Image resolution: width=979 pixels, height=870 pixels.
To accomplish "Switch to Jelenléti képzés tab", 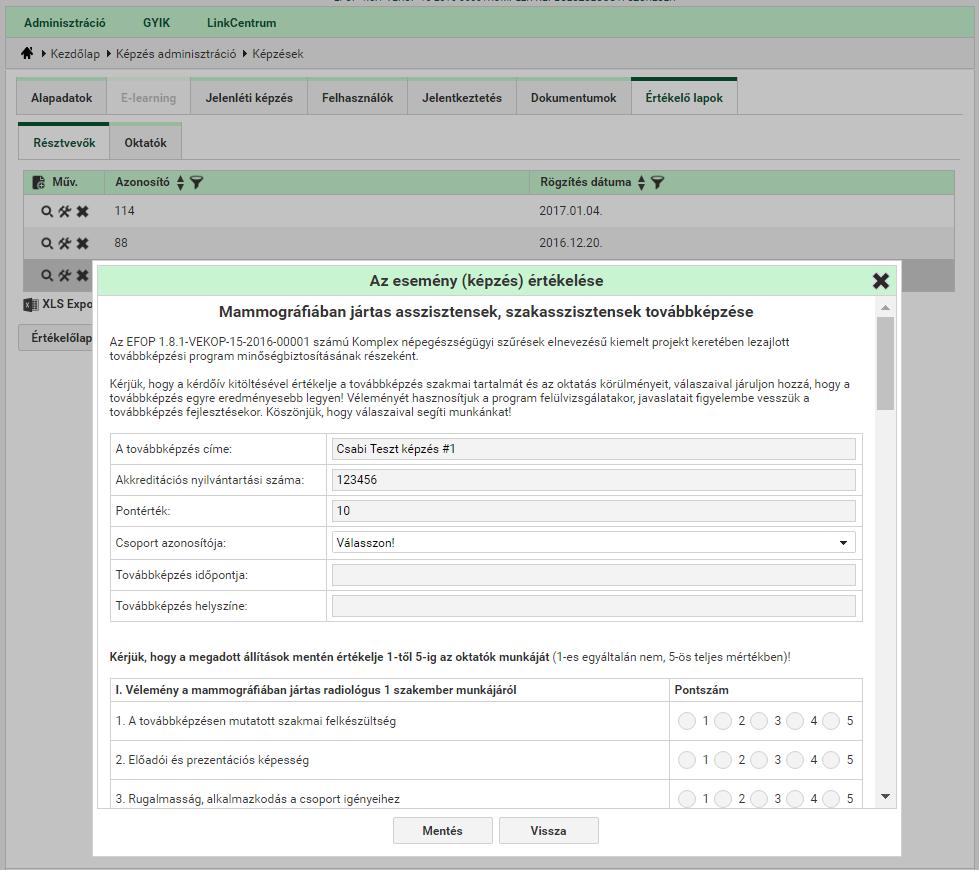I will coord(249,97).
